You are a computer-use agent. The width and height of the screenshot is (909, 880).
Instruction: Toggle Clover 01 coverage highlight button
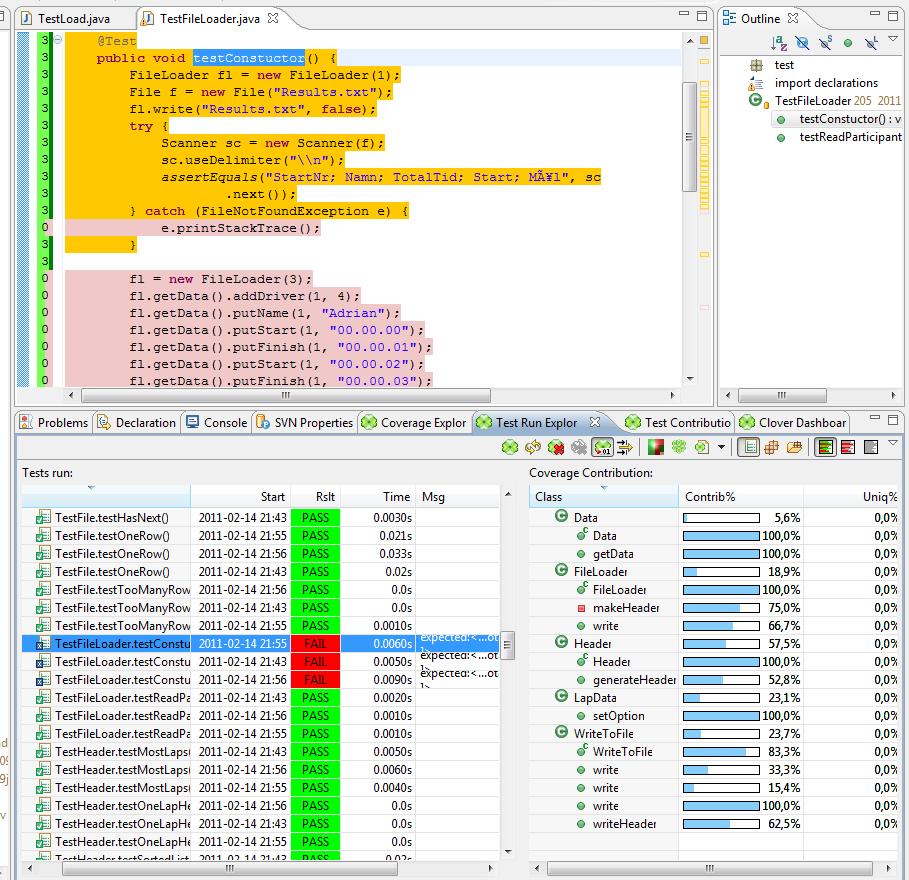tap(602, 447)
